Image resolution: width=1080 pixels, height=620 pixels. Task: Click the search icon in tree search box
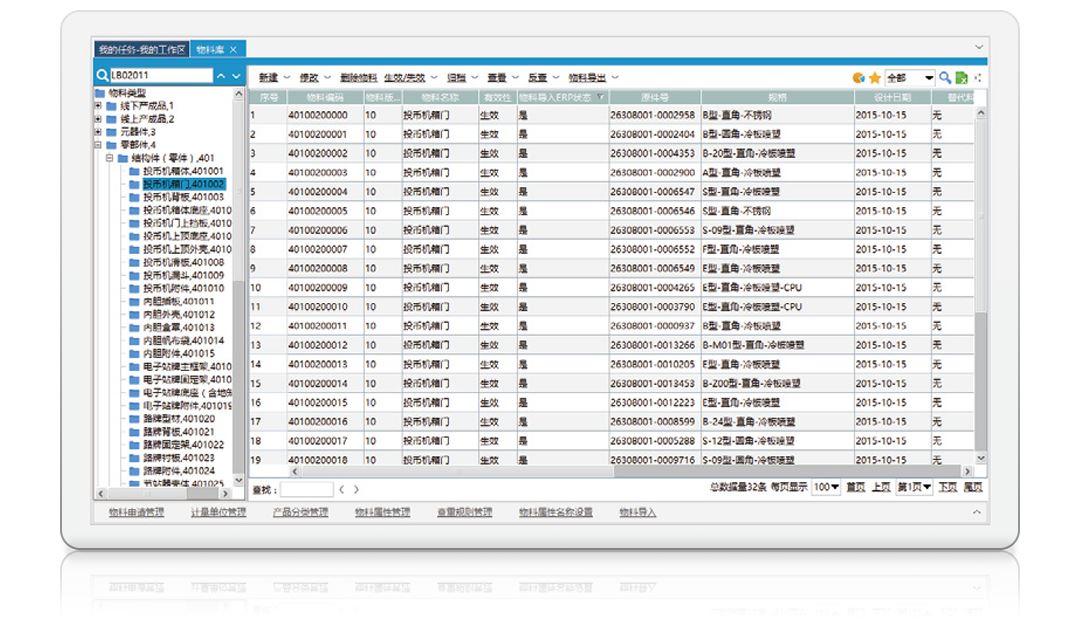102,76
